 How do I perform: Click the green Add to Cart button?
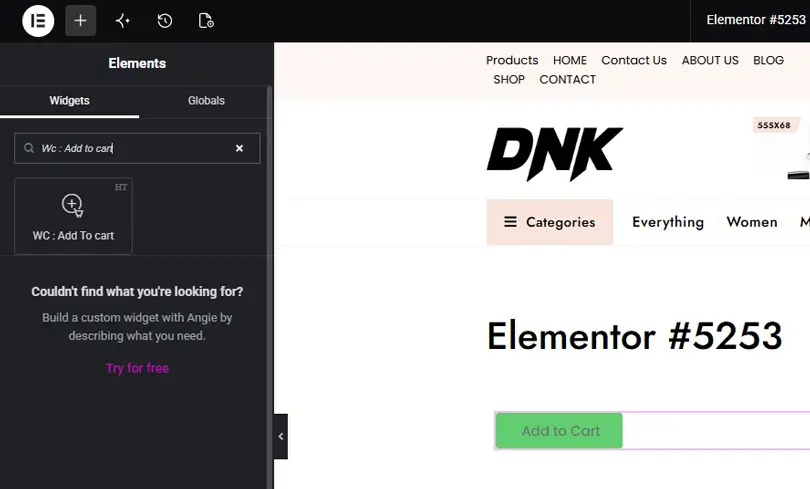(x=559, y=431)
